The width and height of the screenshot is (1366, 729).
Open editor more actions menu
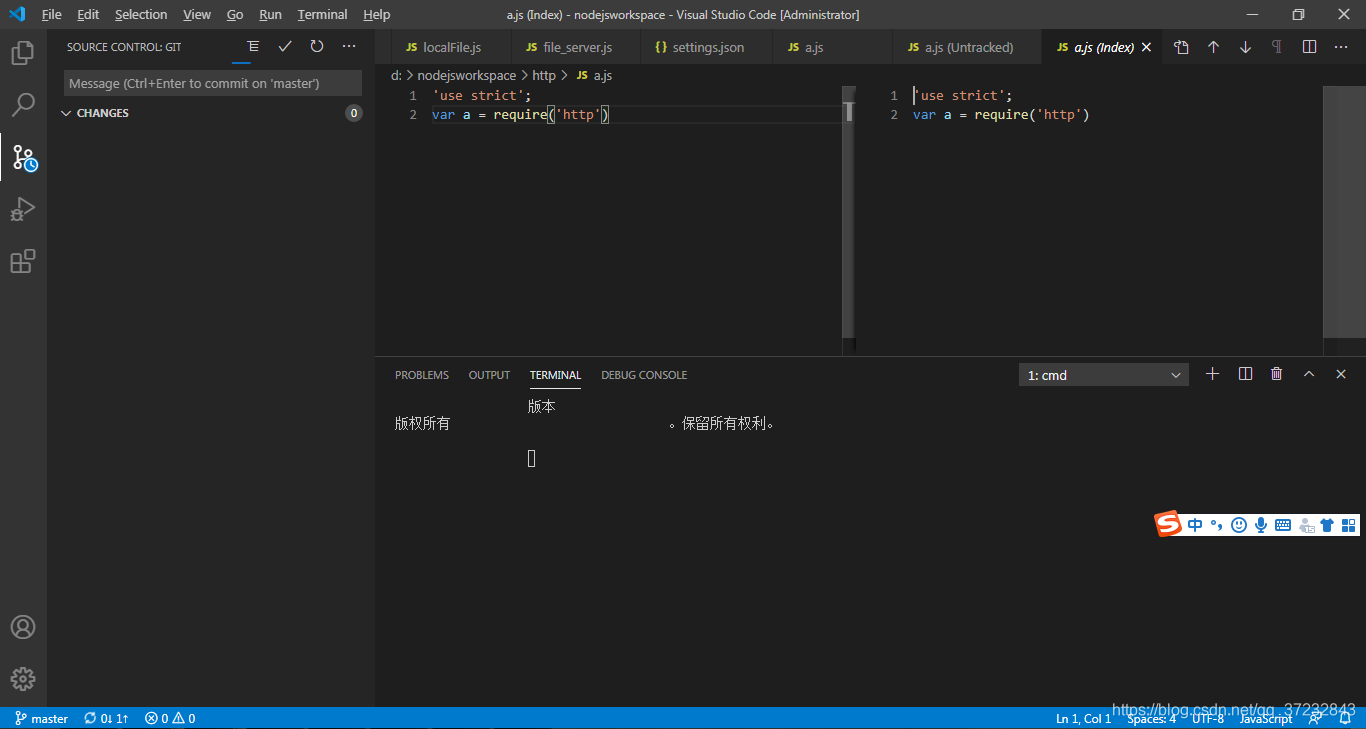[x=1341, y=47]
